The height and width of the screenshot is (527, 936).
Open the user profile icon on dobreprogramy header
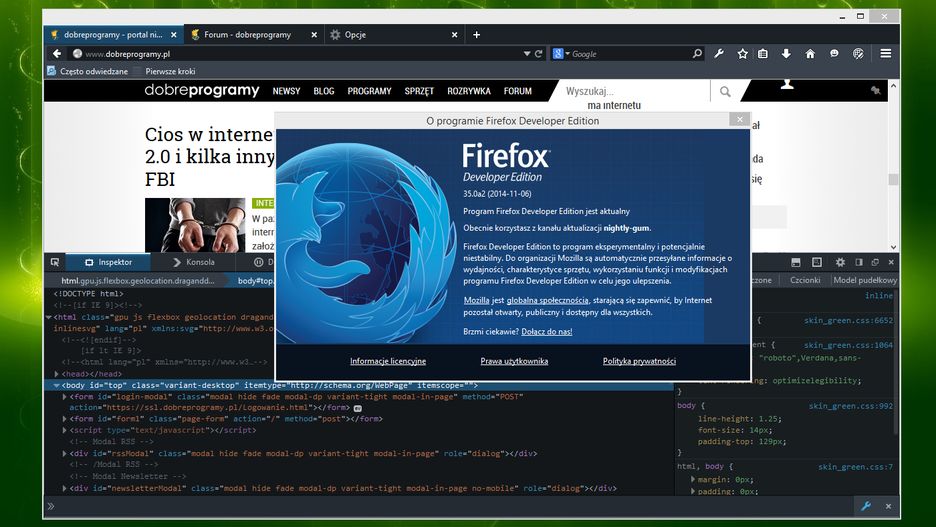click(787, 84)
